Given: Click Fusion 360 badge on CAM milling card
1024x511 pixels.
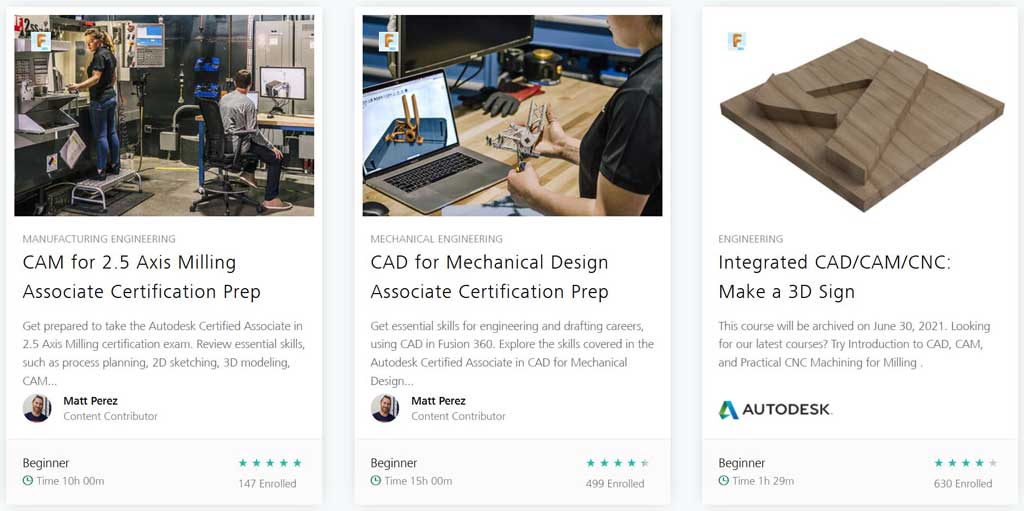Looking at the screenshot, I should tap(41, 41).
